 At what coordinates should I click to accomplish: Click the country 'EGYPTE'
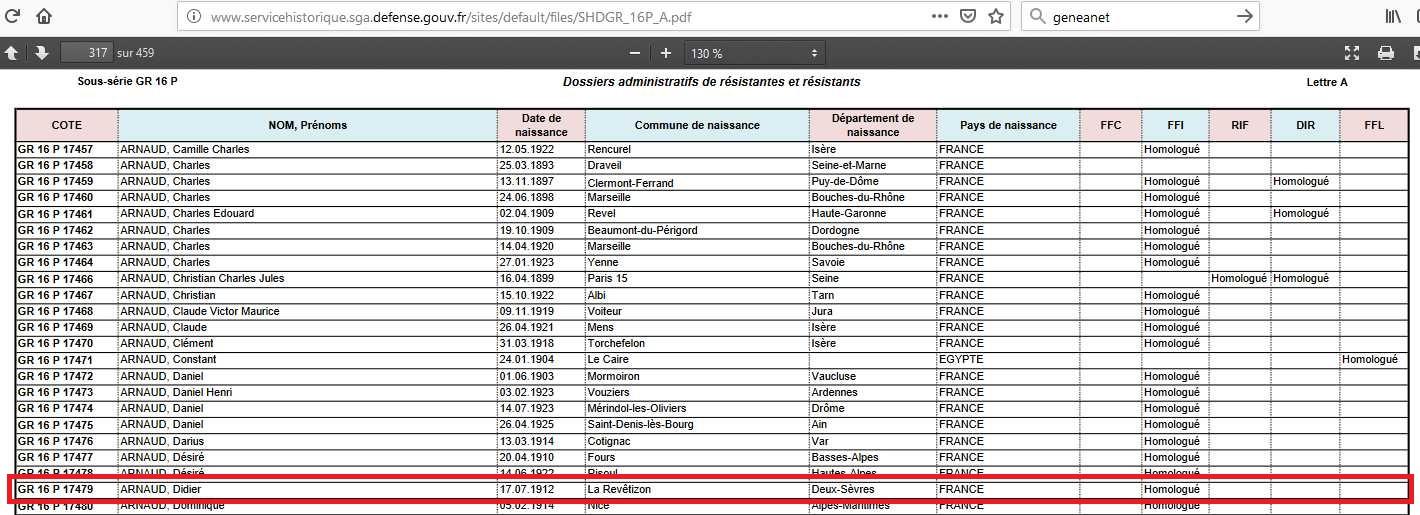(x=961, y=359)
